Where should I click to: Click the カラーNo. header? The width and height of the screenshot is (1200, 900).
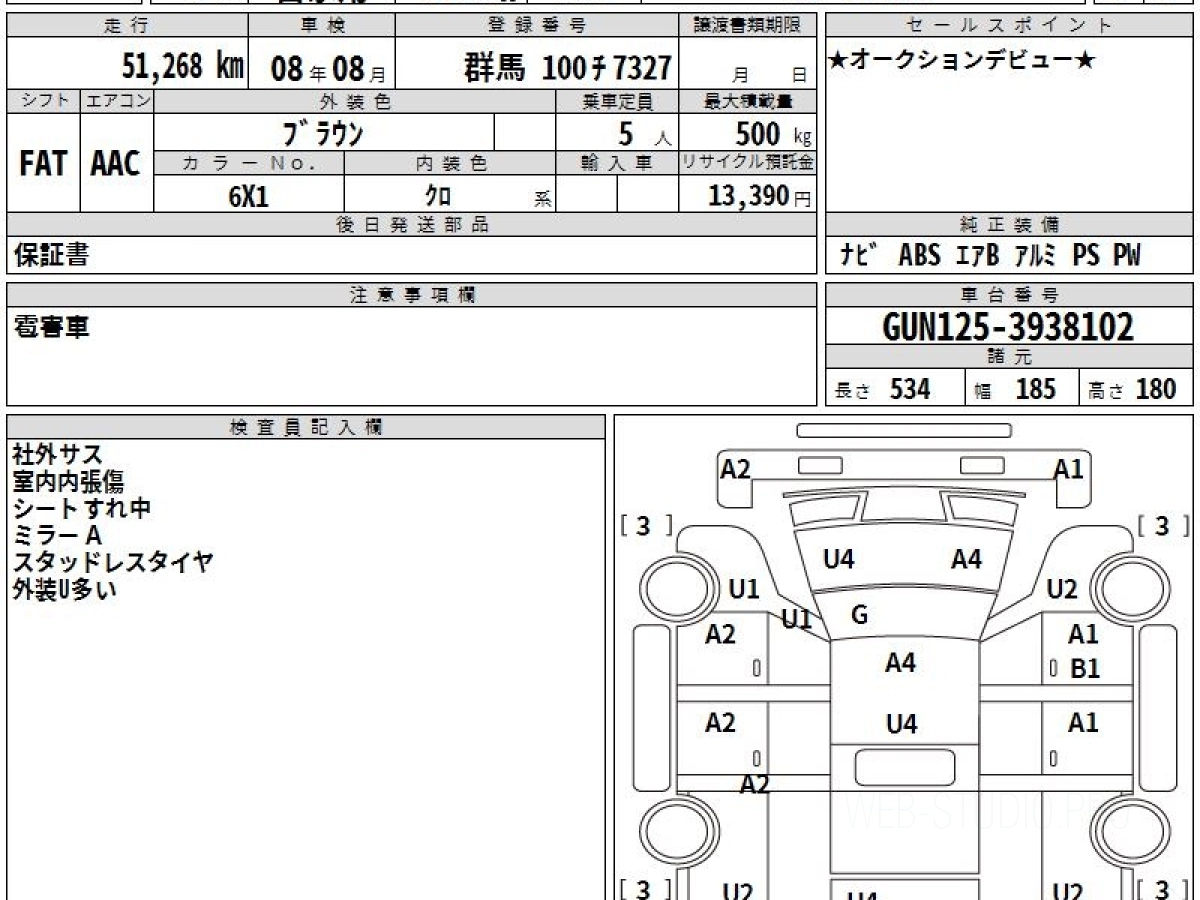[249, 164]
